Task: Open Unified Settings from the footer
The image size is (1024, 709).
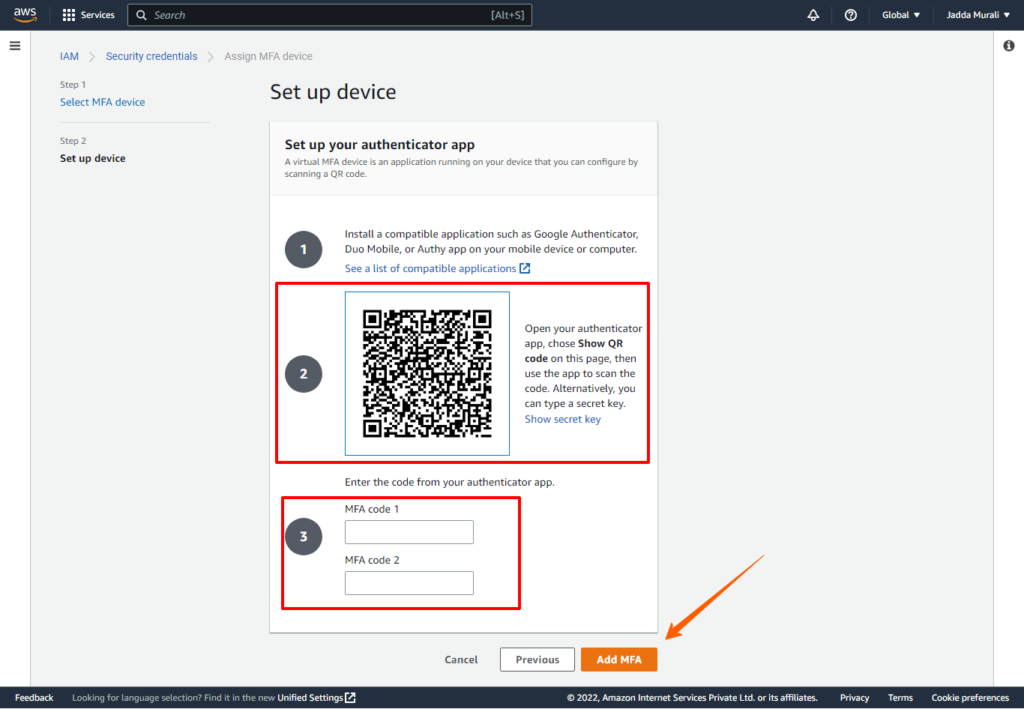Action: coord(316,698)
